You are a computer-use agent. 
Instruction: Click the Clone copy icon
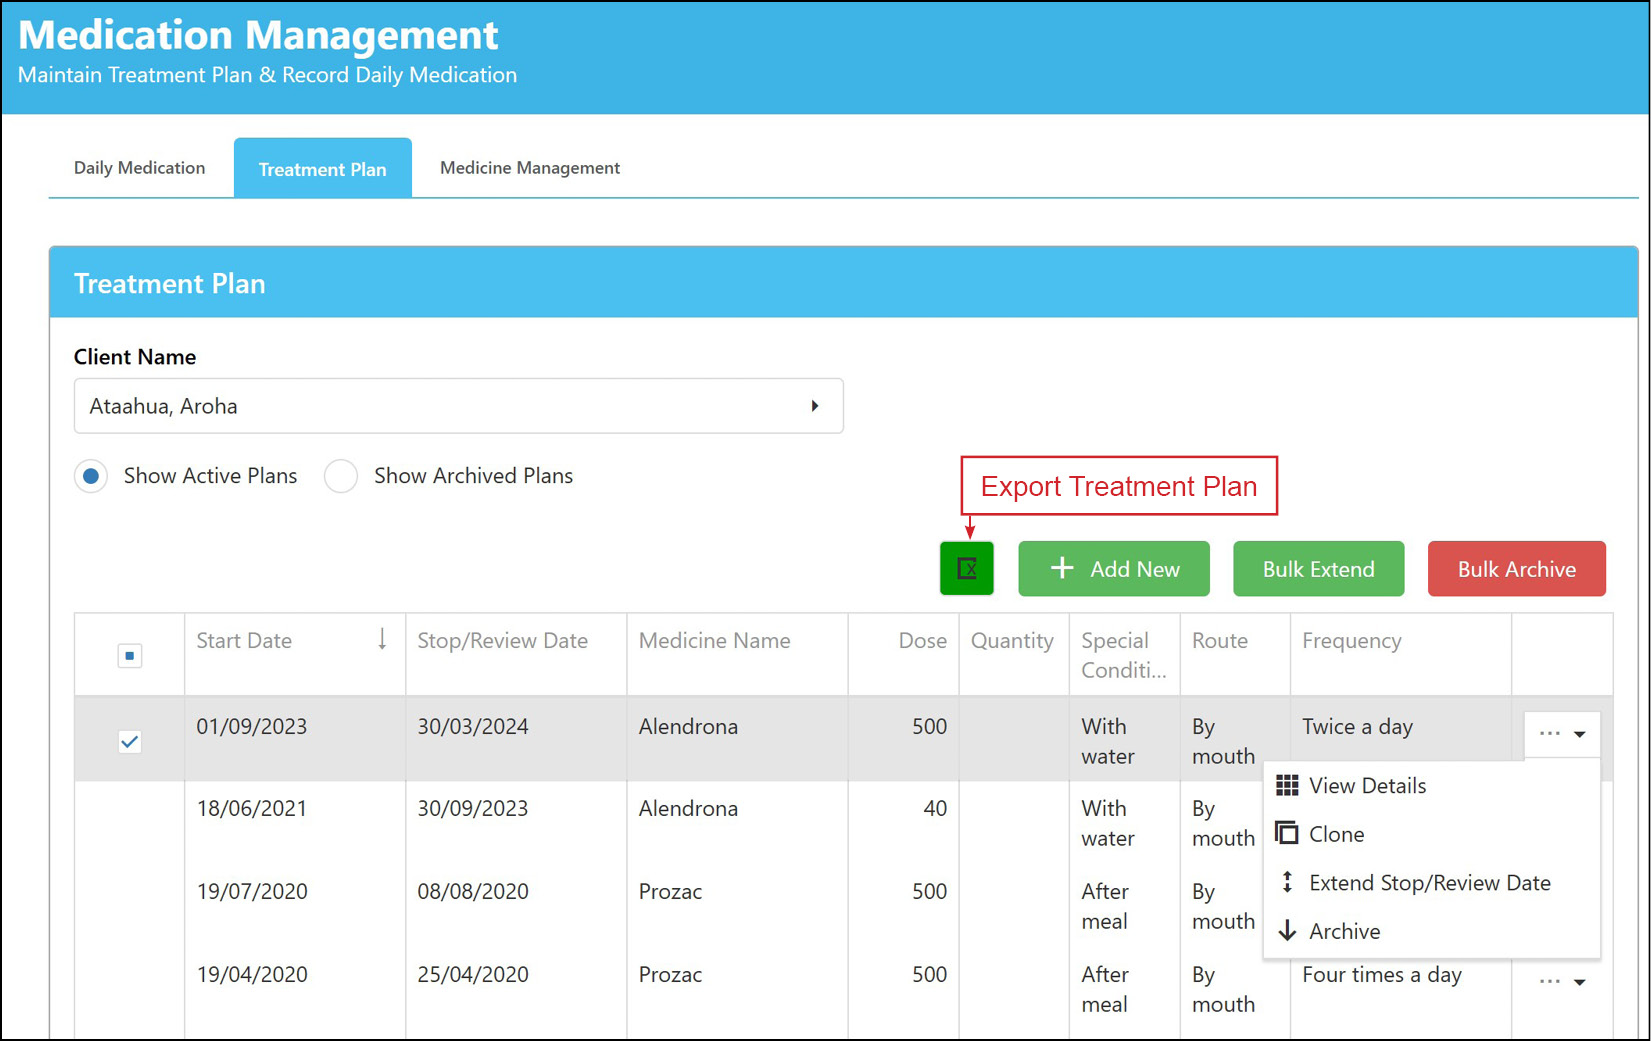tap(1287, 833)
